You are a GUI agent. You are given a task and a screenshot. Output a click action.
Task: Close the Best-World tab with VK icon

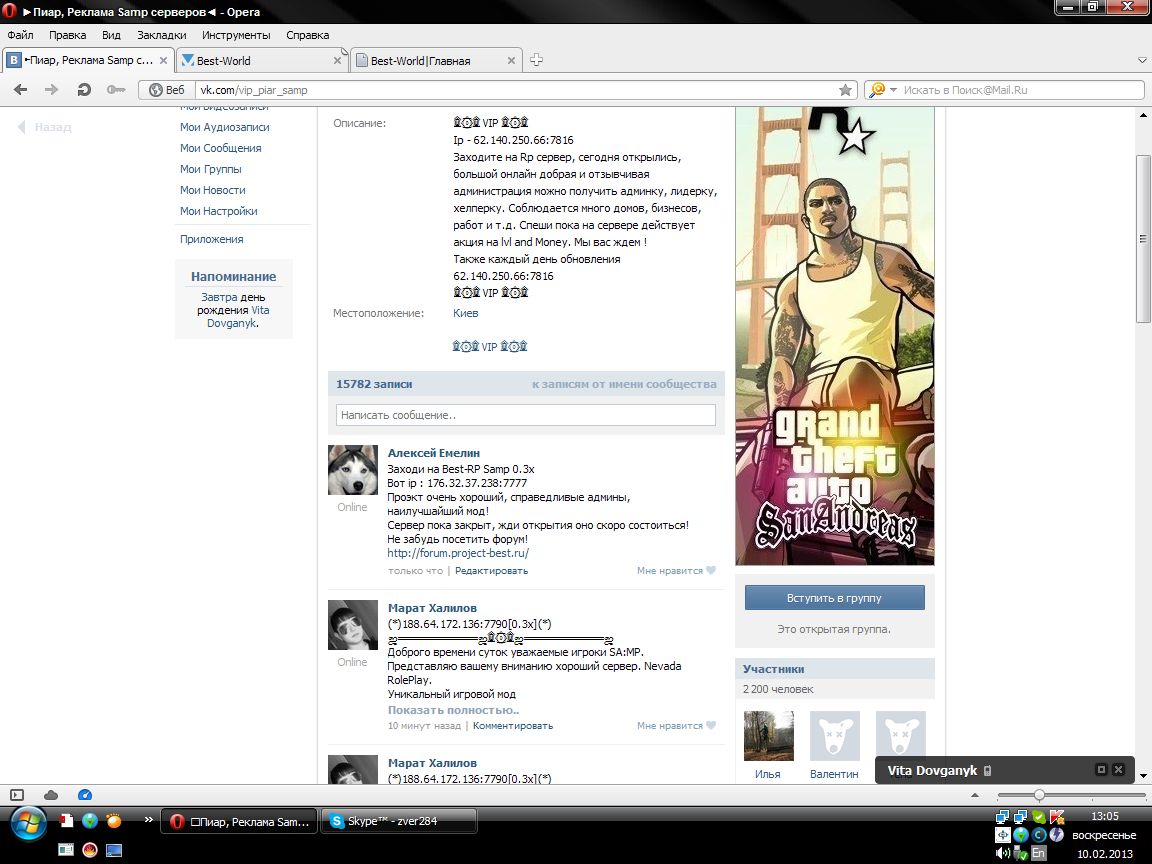337,61
